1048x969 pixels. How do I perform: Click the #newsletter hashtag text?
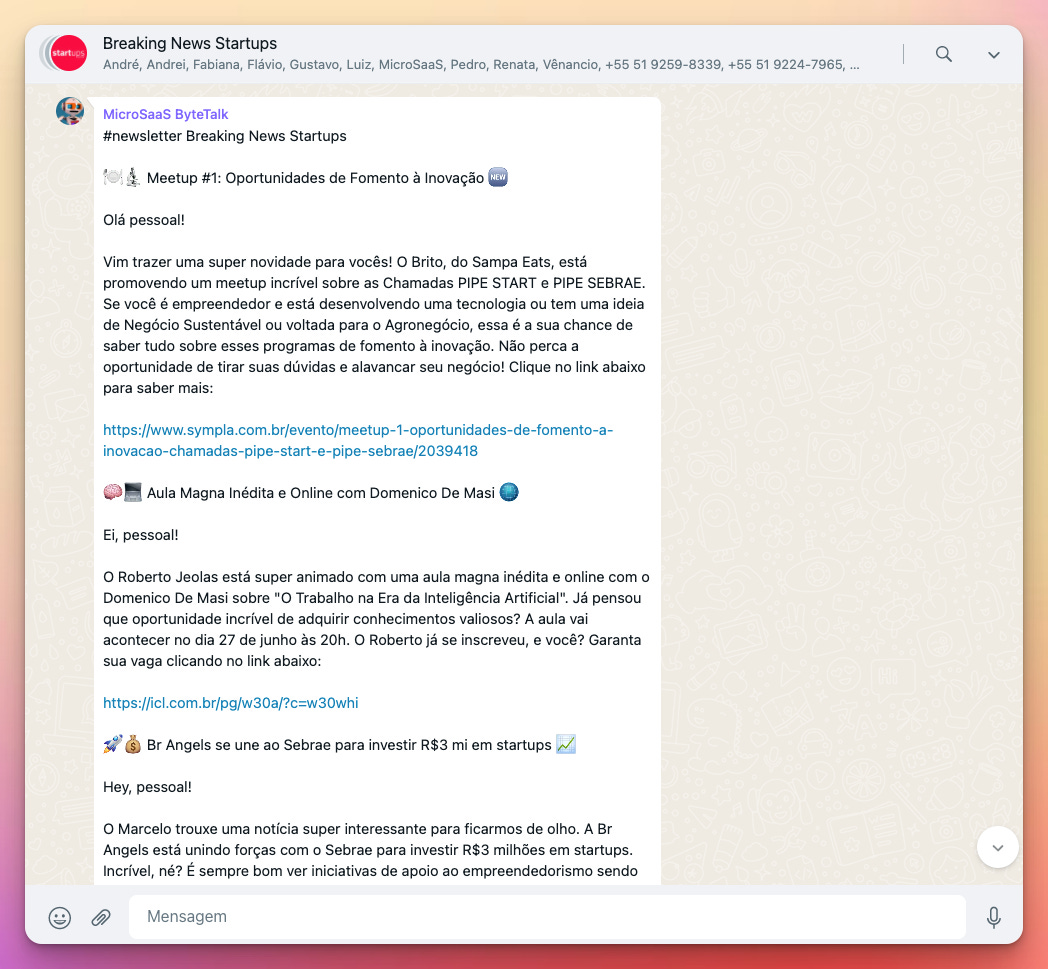pos(142,136)
